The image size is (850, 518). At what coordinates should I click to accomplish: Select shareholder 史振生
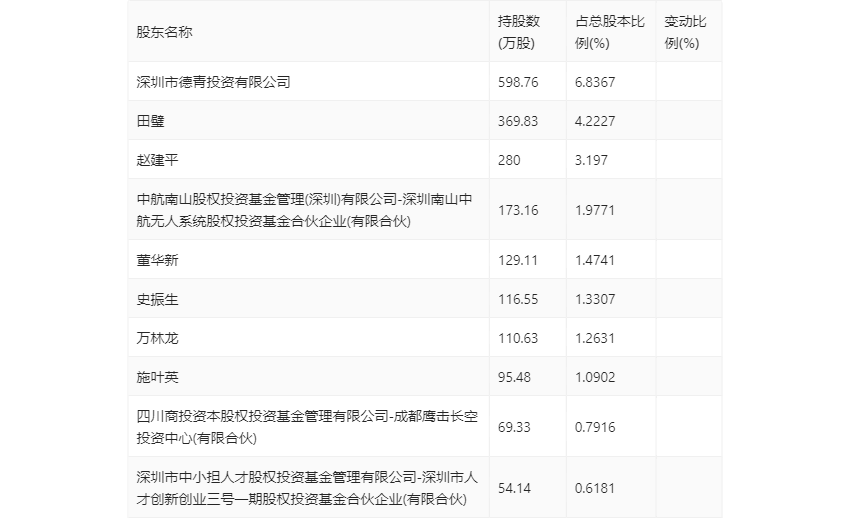pyautogui.click(x=157, y=299)
